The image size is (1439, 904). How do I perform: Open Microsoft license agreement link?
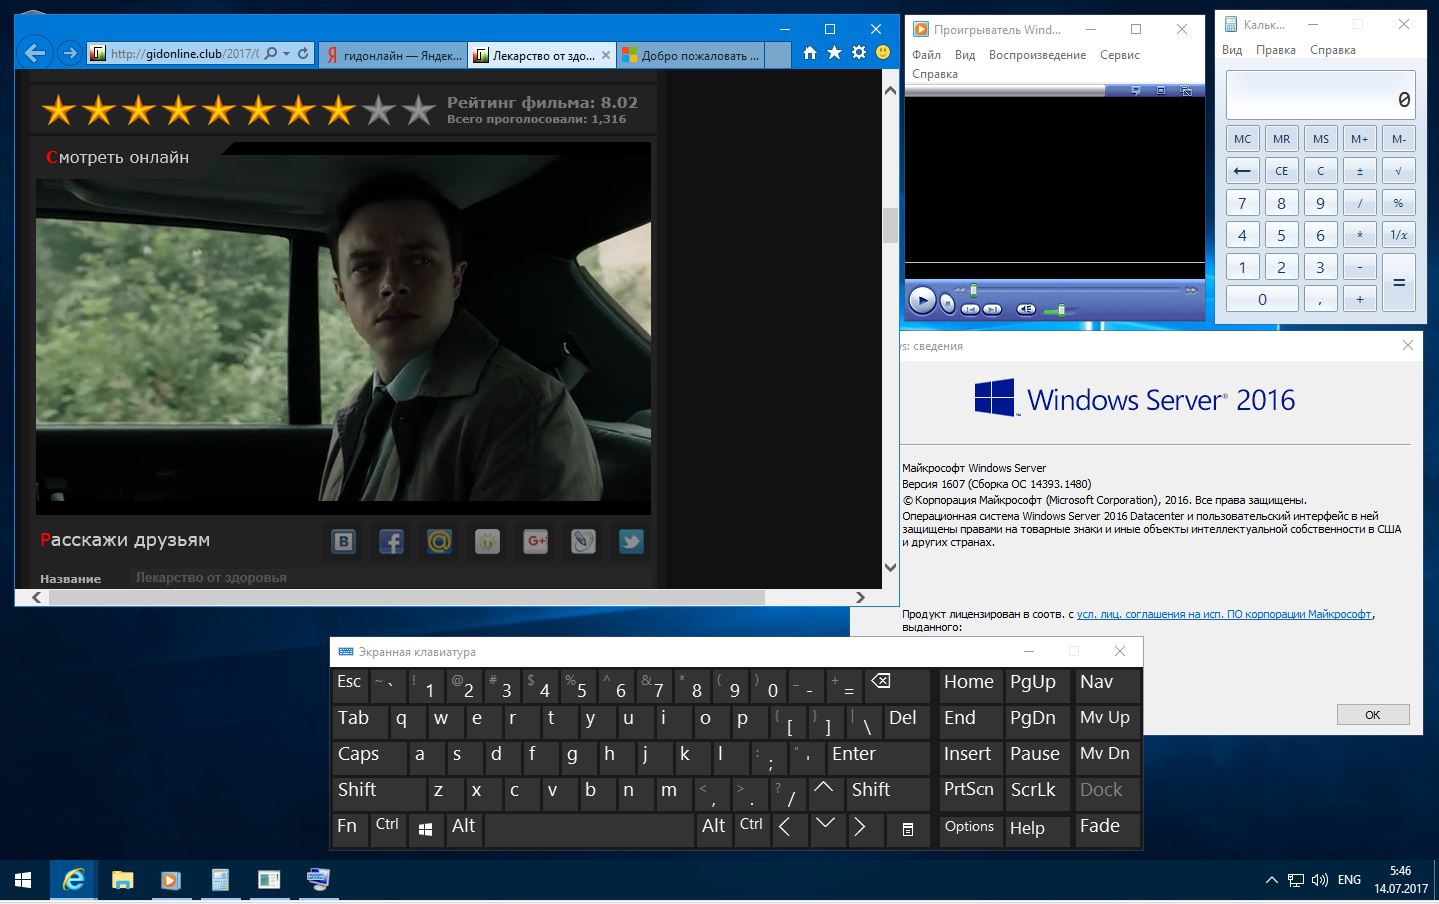pos(1223,614)
